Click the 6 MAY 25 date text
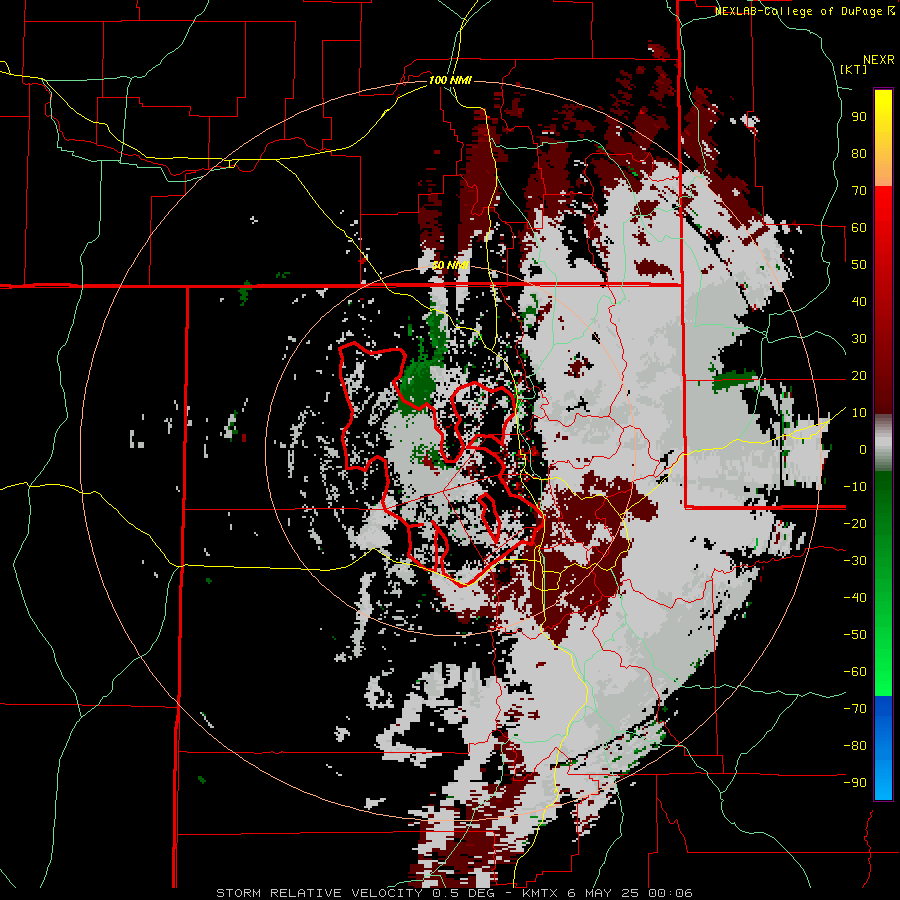This screenshot has width=900, height=900. 604,893
